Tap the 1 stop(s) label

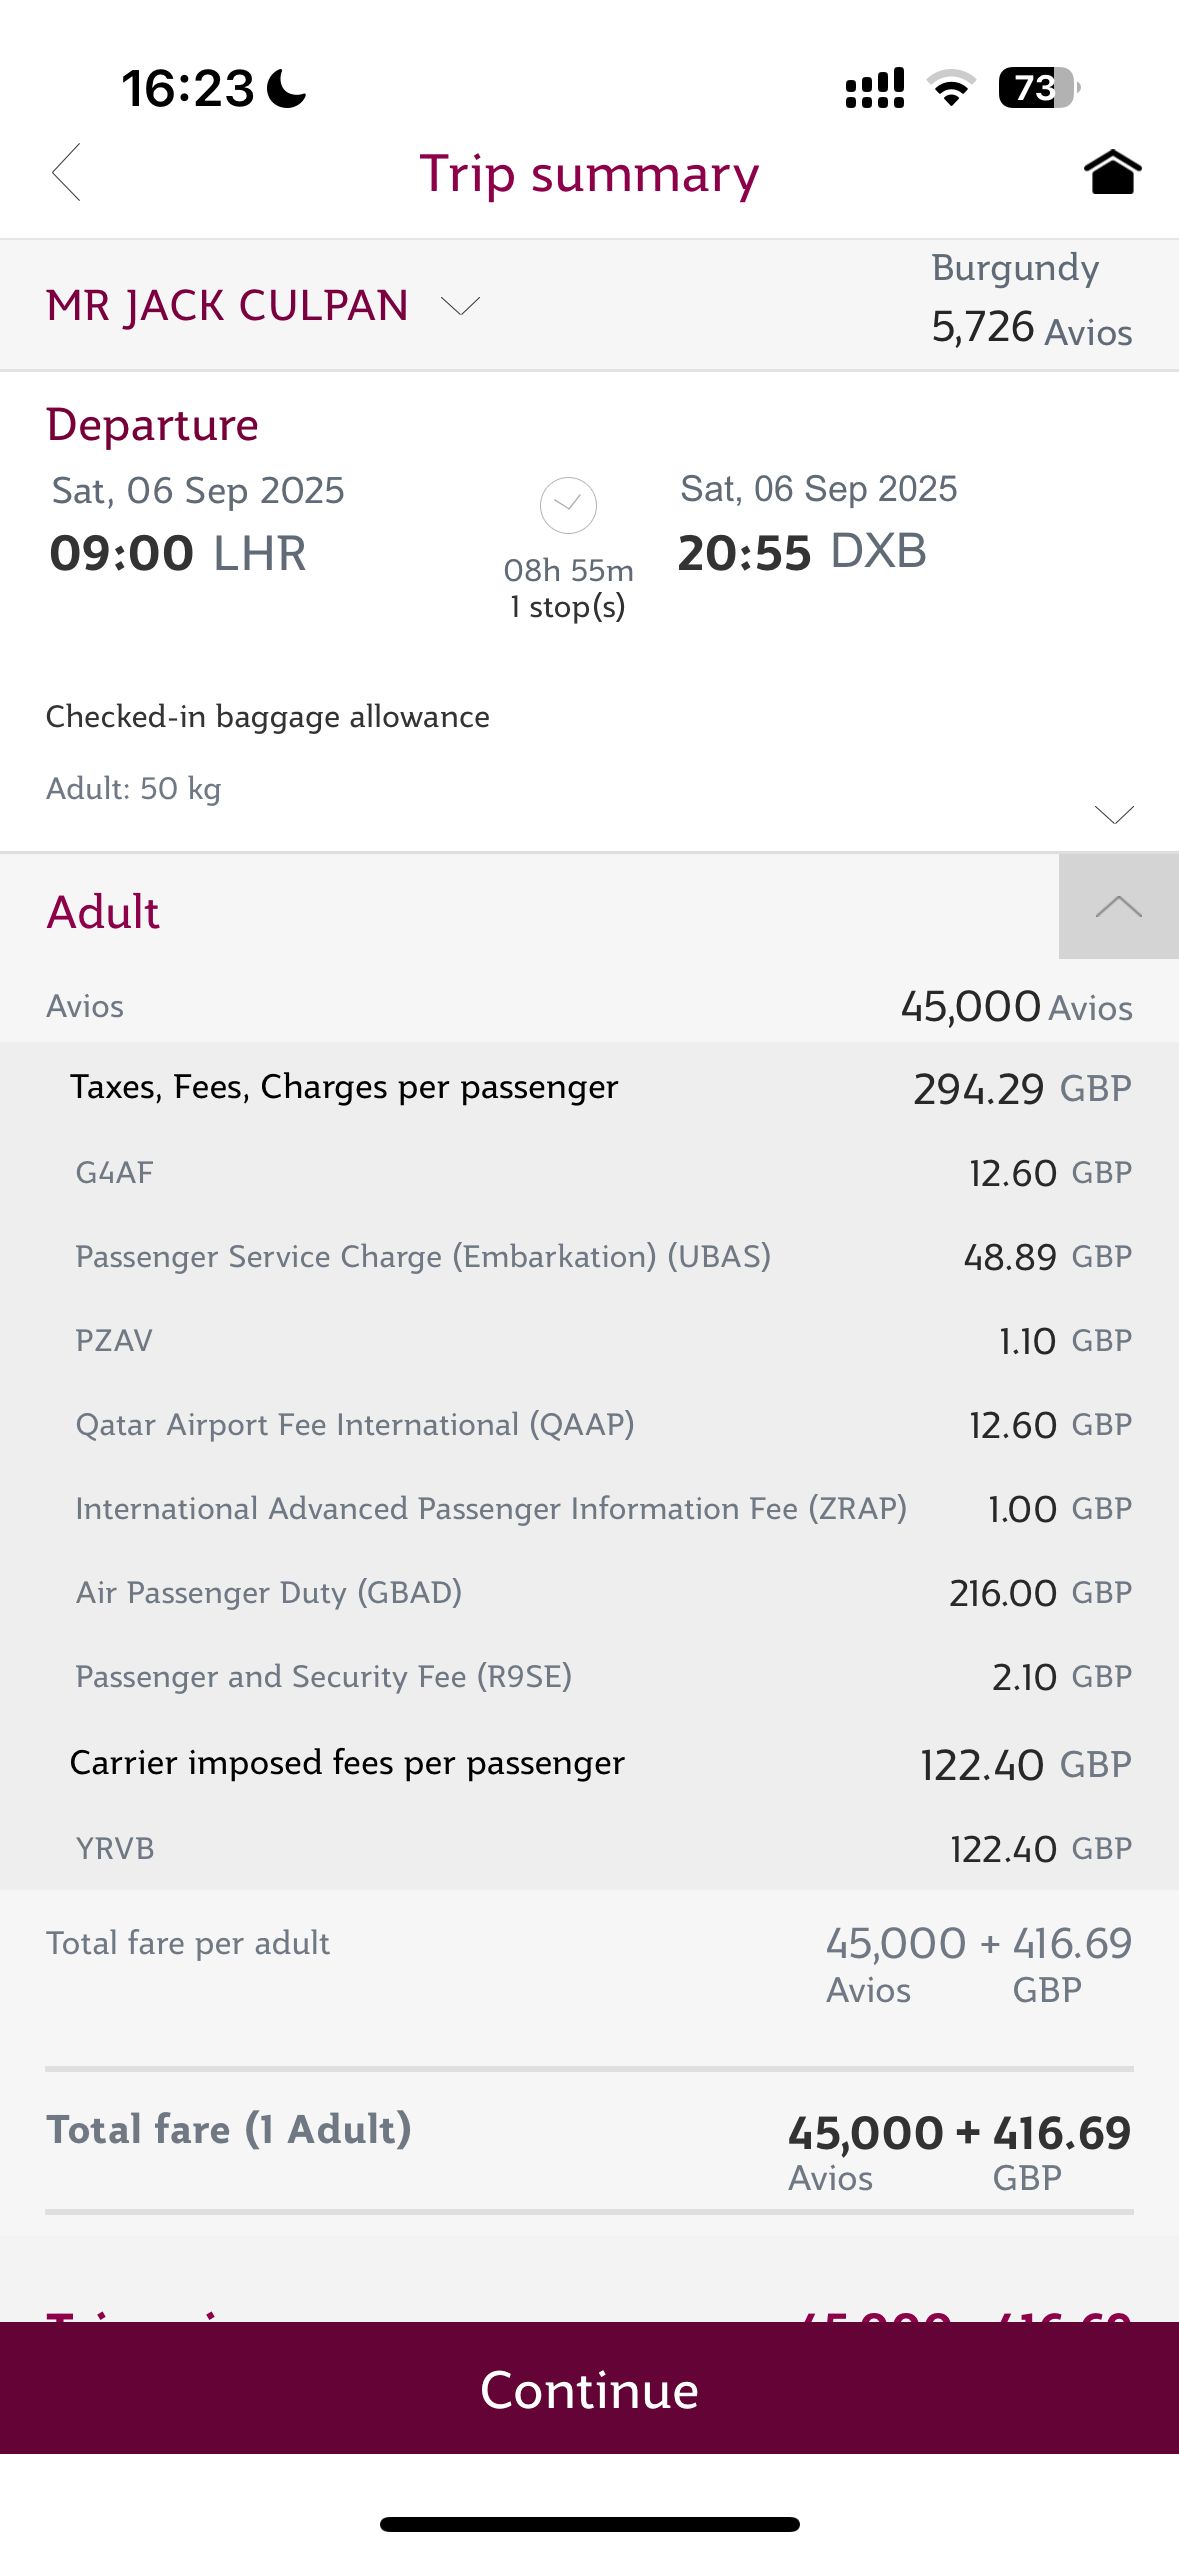click(x=568, y=607)
